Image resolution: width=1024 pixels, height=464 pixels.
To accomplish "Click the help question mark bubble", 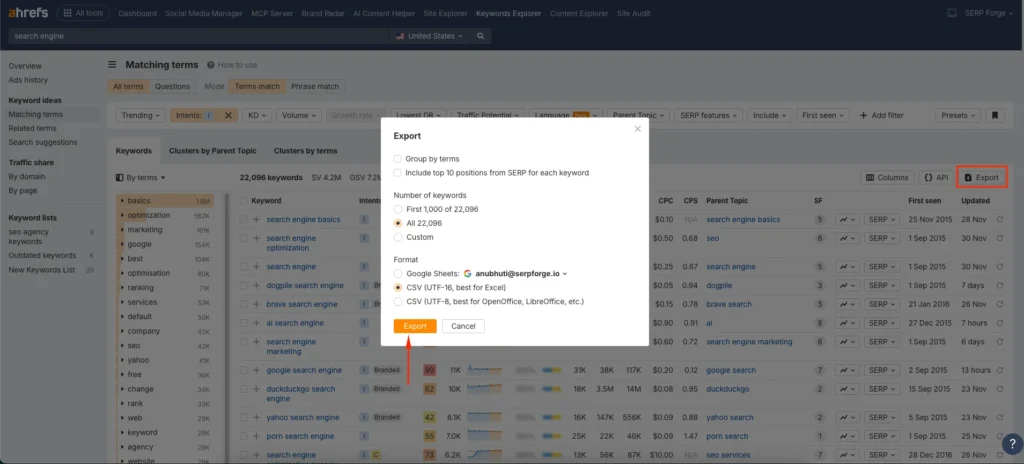I will point(1010,443).
